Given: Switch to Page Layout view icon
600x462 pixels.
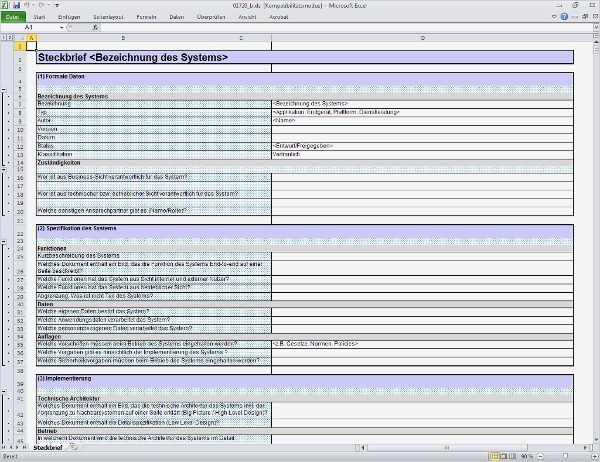Looking at the screenshot, I should tap(504, 456).
